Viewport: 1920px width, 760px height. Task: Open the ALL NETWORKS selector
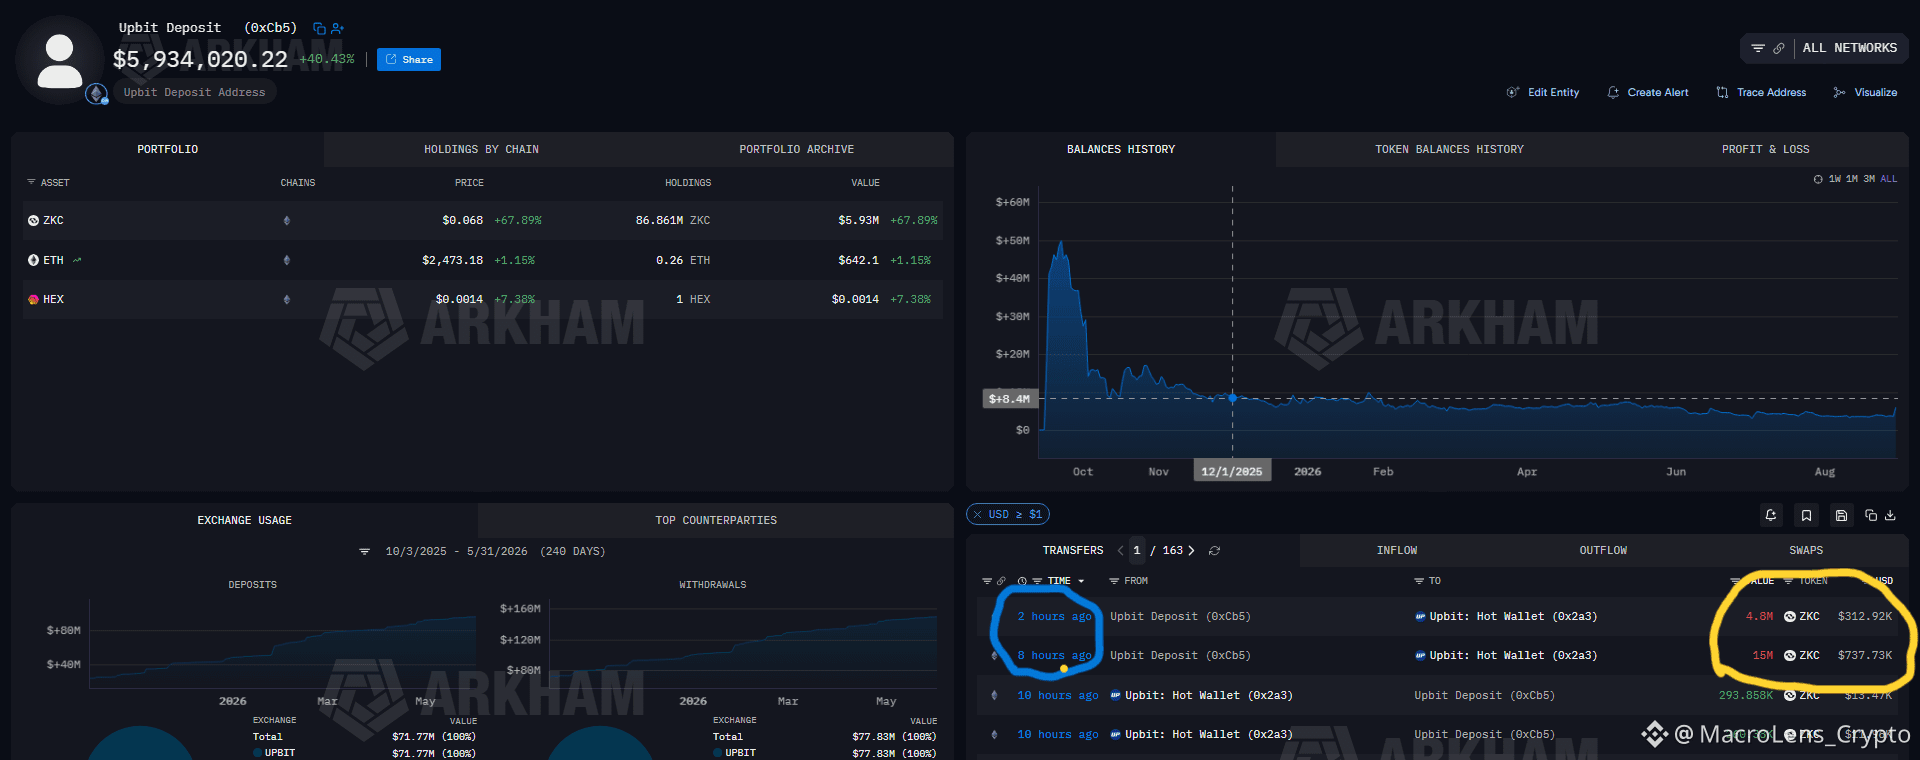coord(1850,48)
